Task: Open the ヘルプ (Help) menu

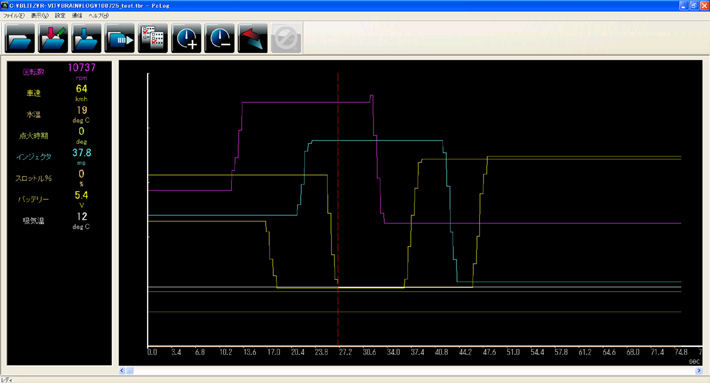Action: pos(98,15)
